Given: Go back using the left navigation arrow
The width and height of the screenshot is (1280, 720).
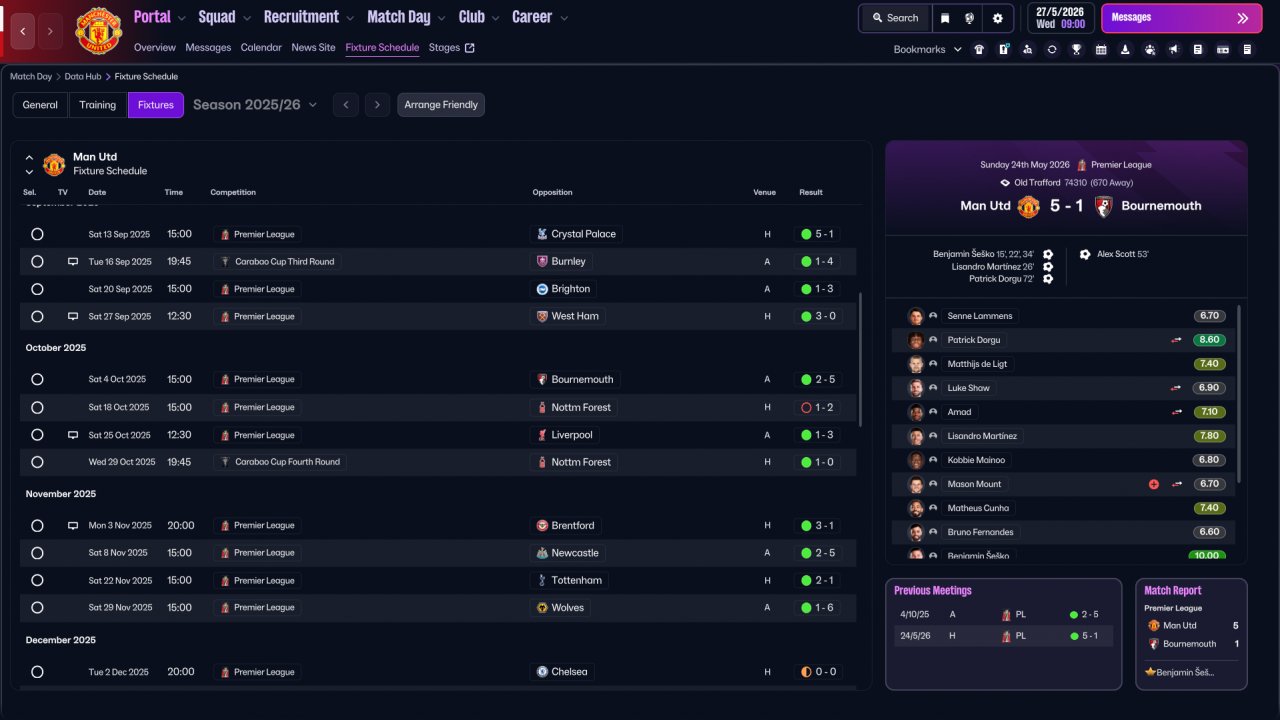Looking at the screenshot, I should pyautogui.click(x=23, y=31).
